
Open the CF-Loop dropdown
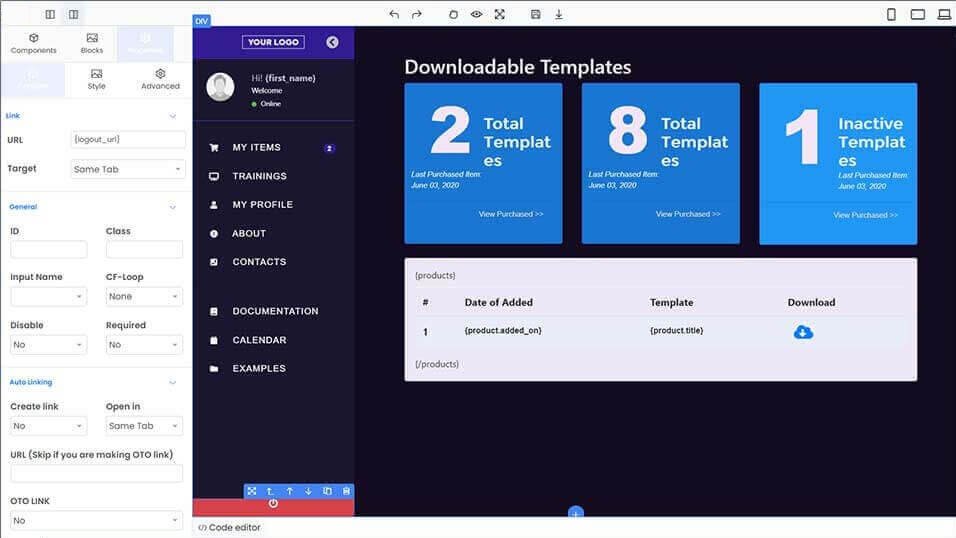coord(144,297)
